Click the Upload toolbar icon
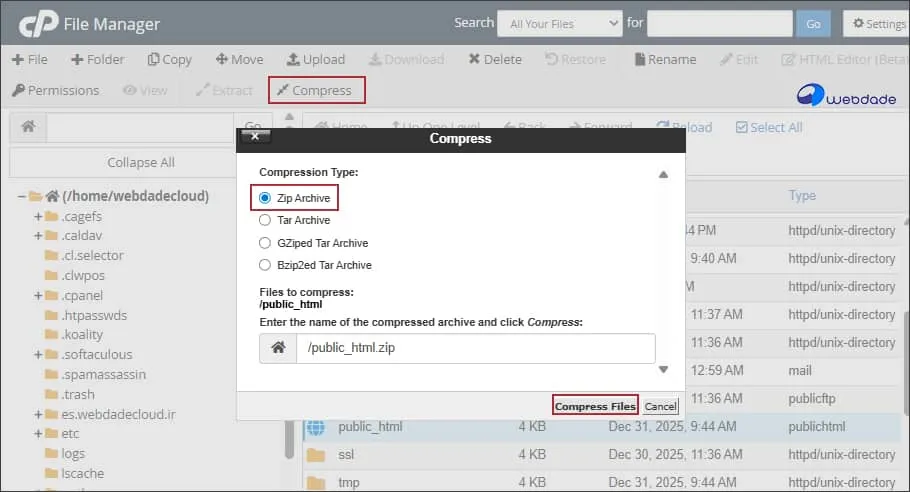Viewport: 910px width, 492px height. pos(293,60)
